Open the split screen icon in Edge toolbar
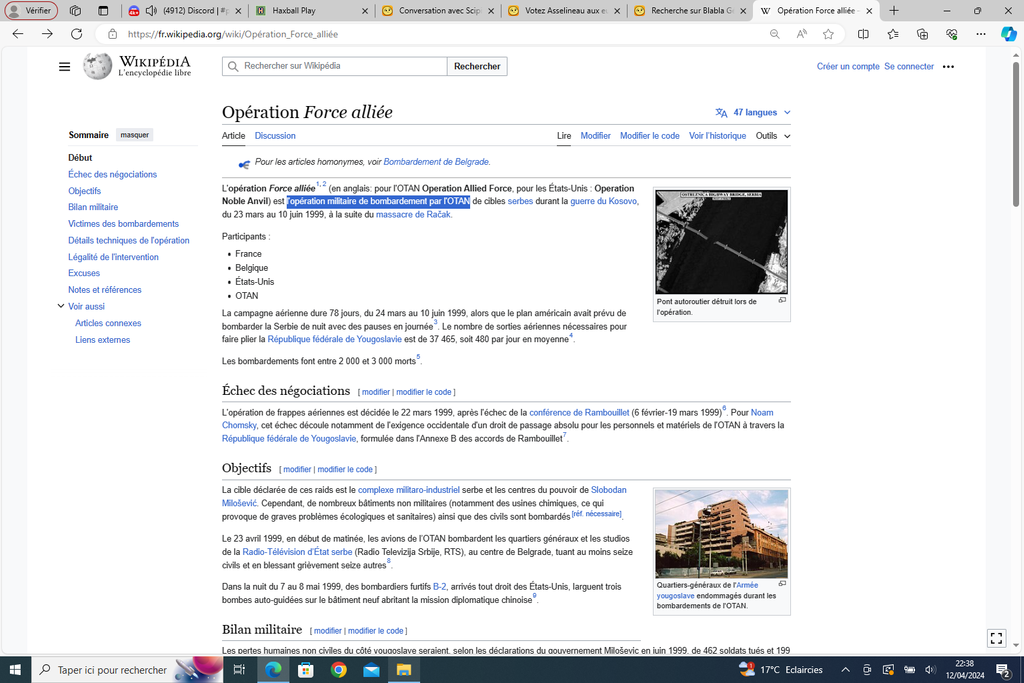This screenshot has width=1024, height=683. (x=863, y=34)
